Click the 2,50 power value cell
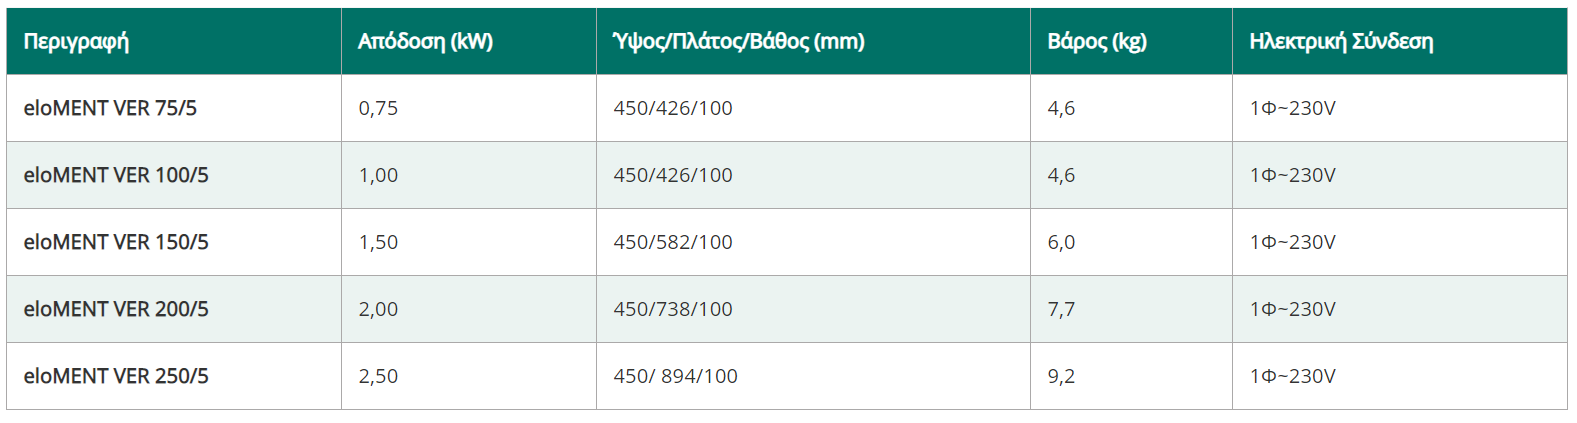Image resolution: width=1577 pixels, height=423 pixels. click(x=378, y=376)
